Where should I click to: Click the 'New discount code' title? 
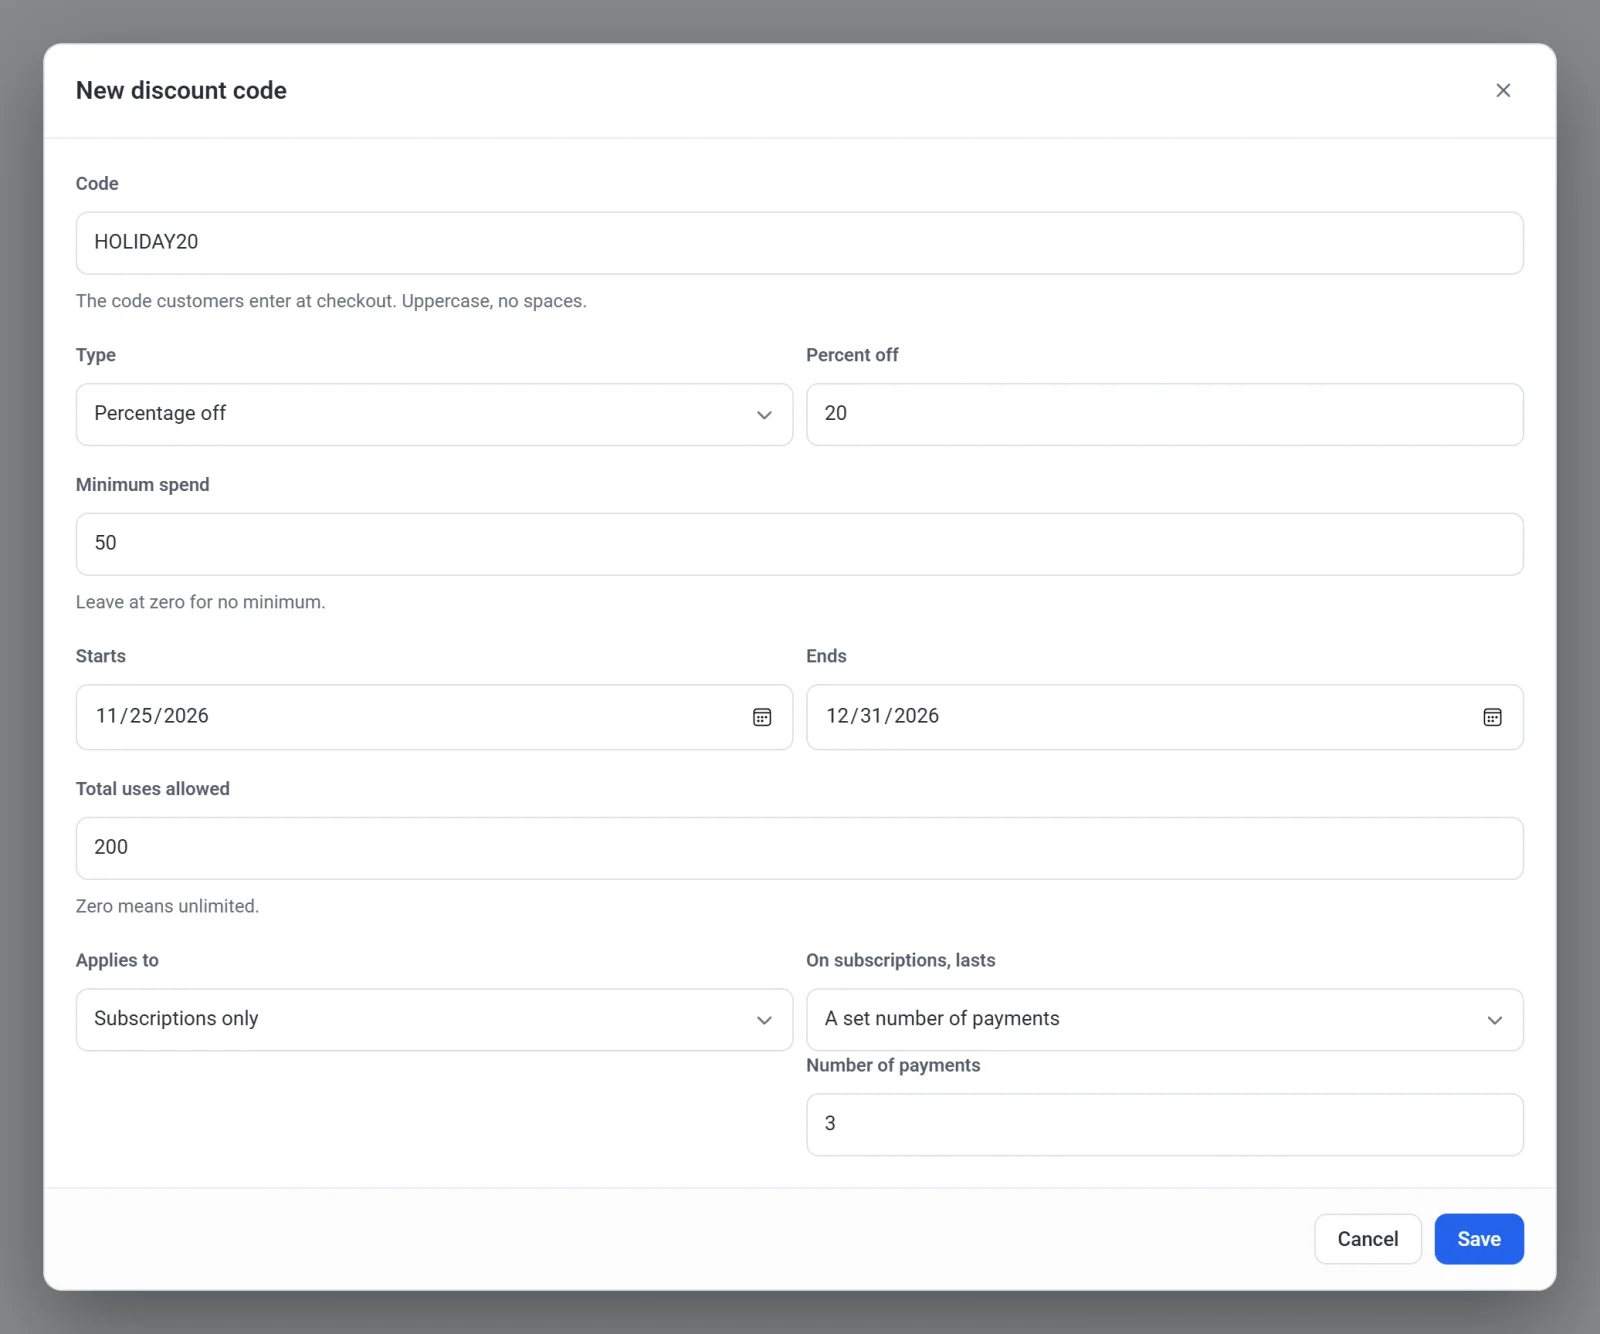(181, 90)
